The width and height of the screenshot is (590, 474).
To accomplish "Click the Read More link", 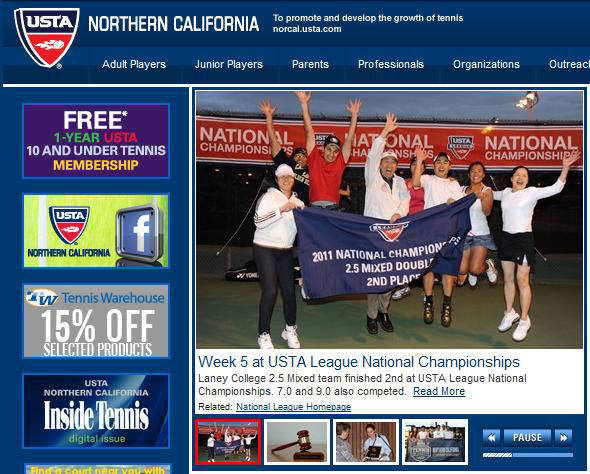I will tap(439, 391).
